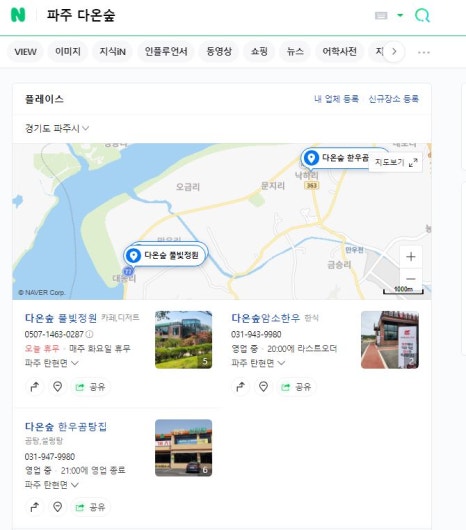Show 다온숲 풀빛정원 location pin
Image resolution: width=466 pixels, height=530 pixels.
pyautogui.click(x=57, y=387)
